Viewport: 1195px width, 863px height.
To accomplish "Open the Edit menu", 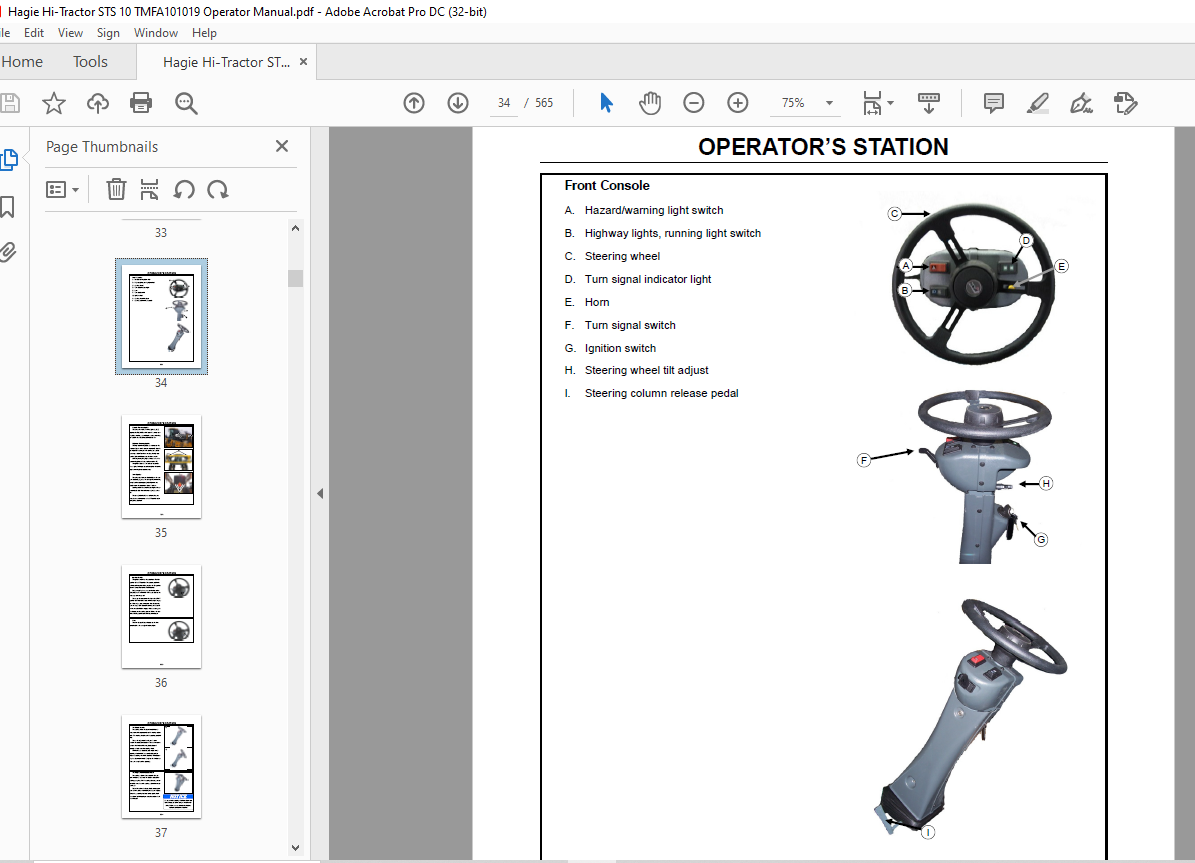I will pos(34,33).
